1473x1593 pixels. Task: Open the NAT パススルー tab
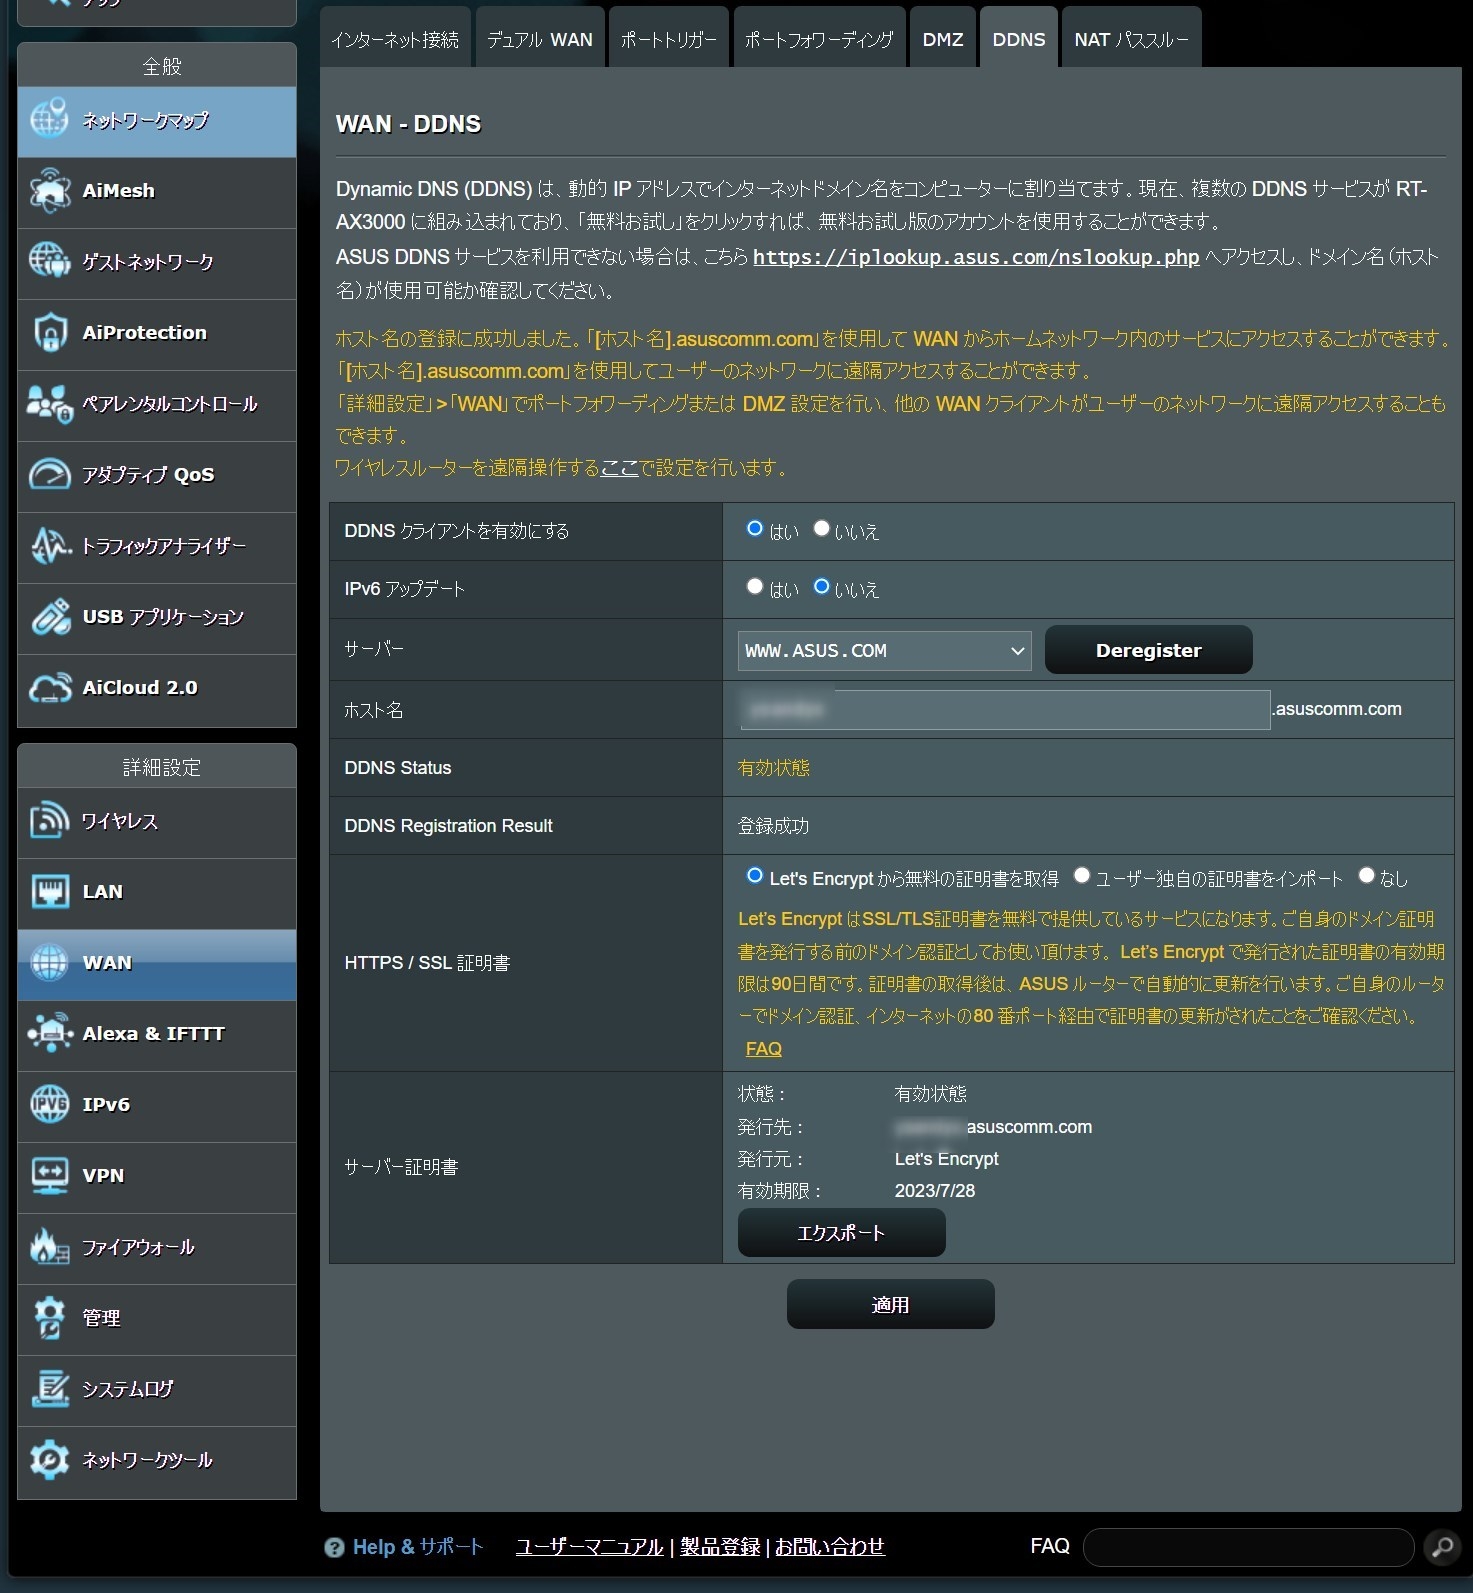1130,40
